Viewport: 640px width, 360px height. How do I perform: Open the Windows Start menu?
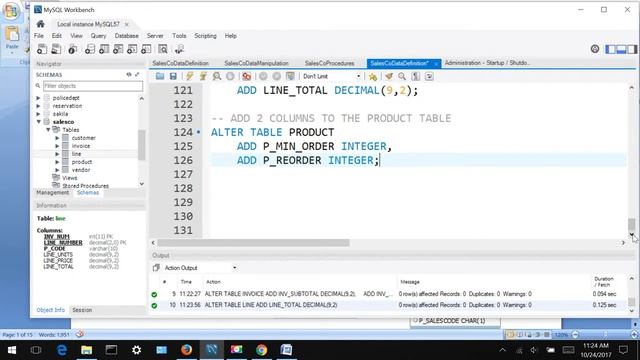[12, 350]
